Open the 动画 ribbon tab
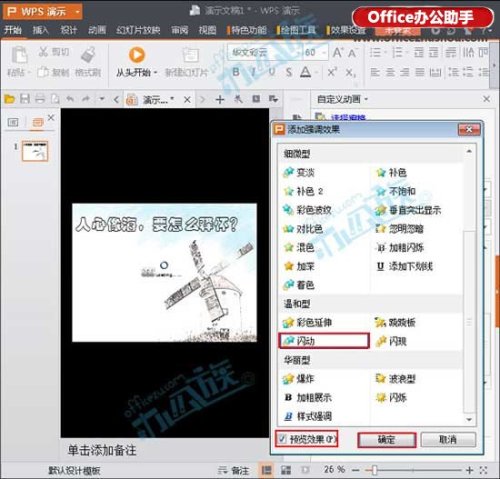This screenshot has height=479, width=500. point(97,30)
